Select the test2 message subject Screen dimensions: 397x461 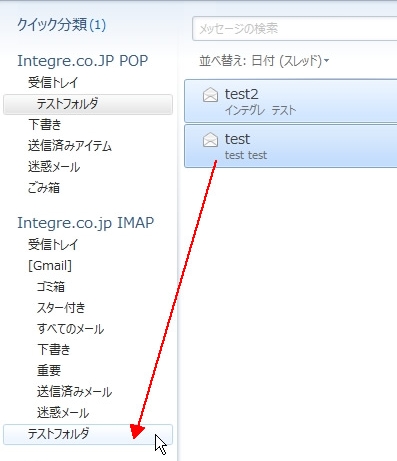(241, 94)
